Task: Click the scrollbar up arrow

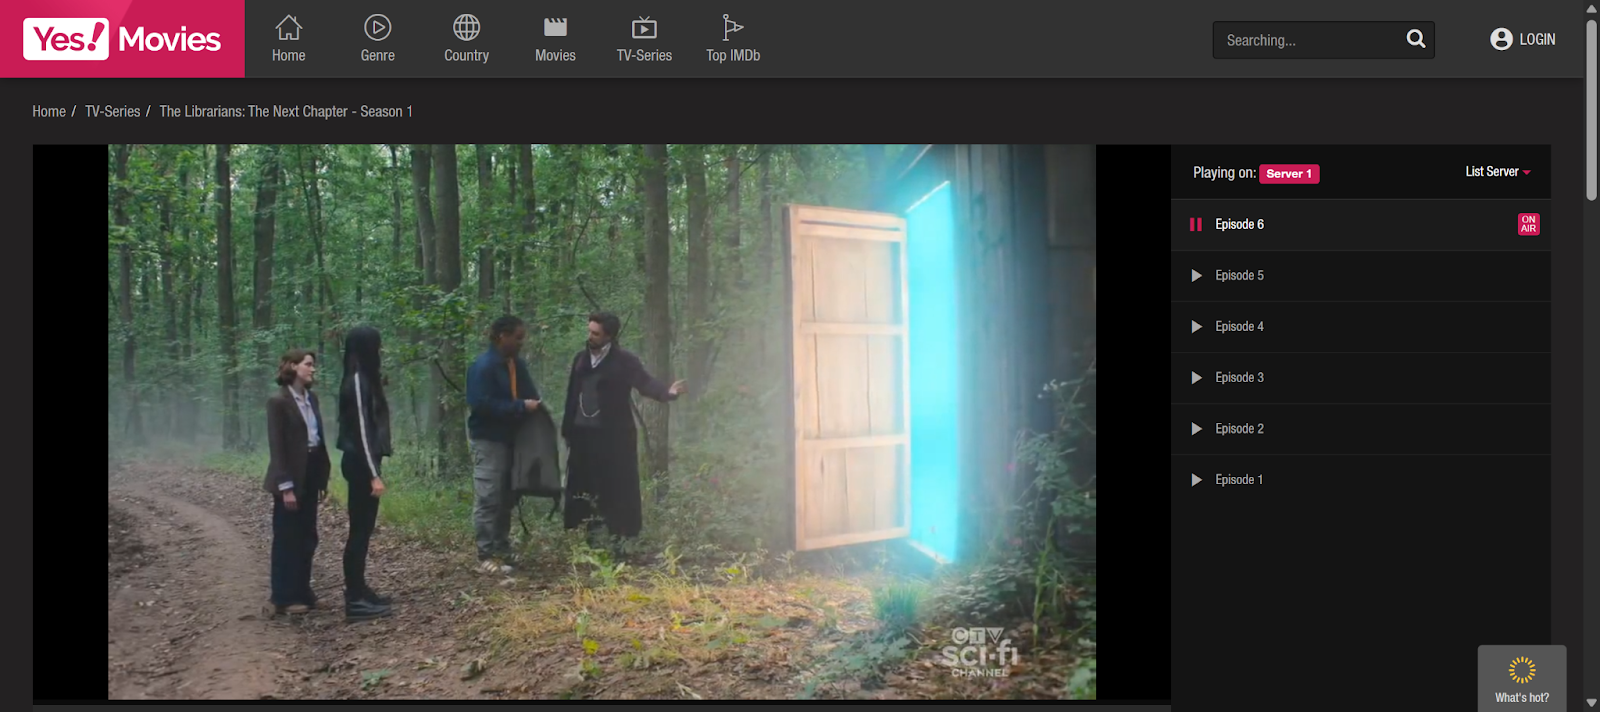Action: [1591, 8]
